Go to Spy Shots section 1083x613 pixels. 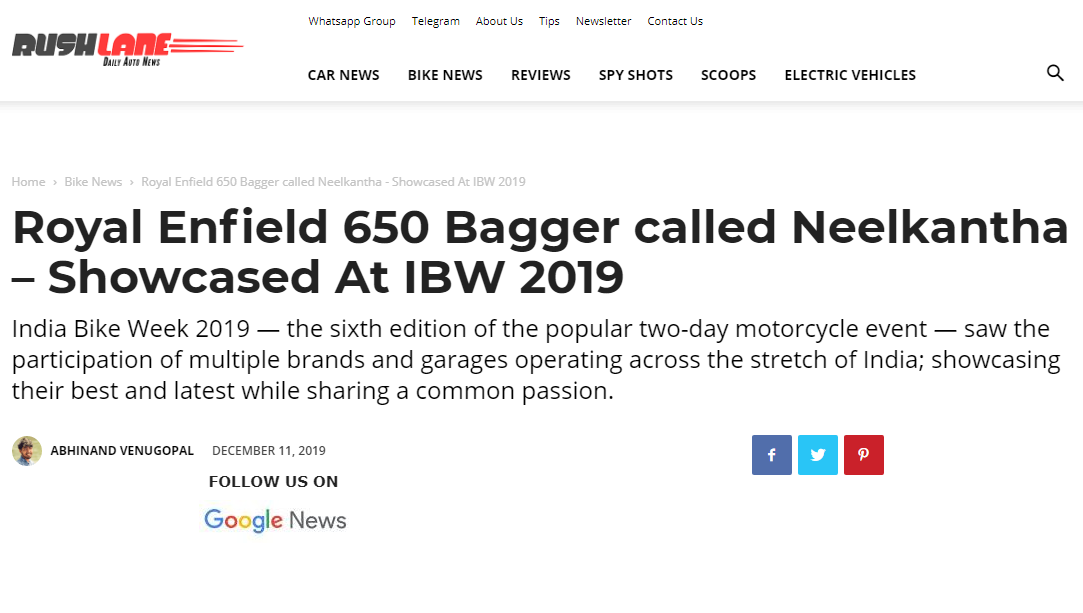tap(635, 75)
